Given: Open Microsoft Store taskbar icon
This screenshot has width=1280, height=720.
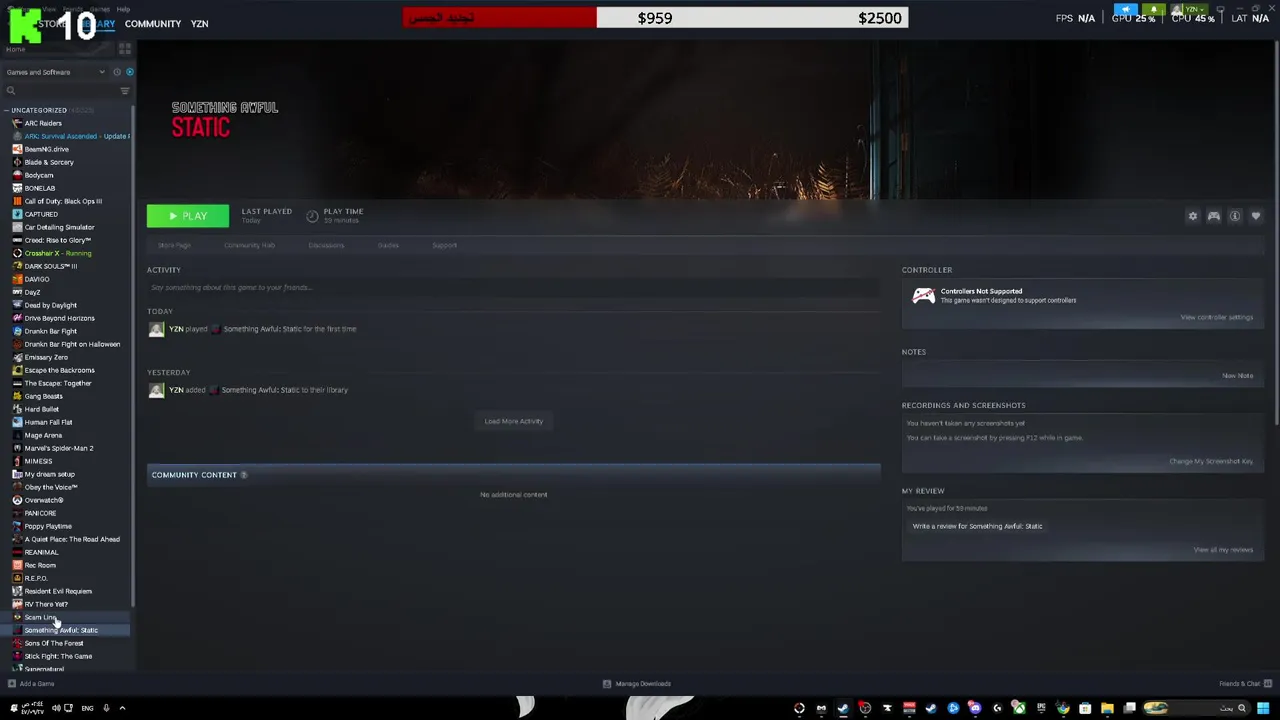Looking at the screenshot, I should pyautogui.click(x=1085, y=708).
